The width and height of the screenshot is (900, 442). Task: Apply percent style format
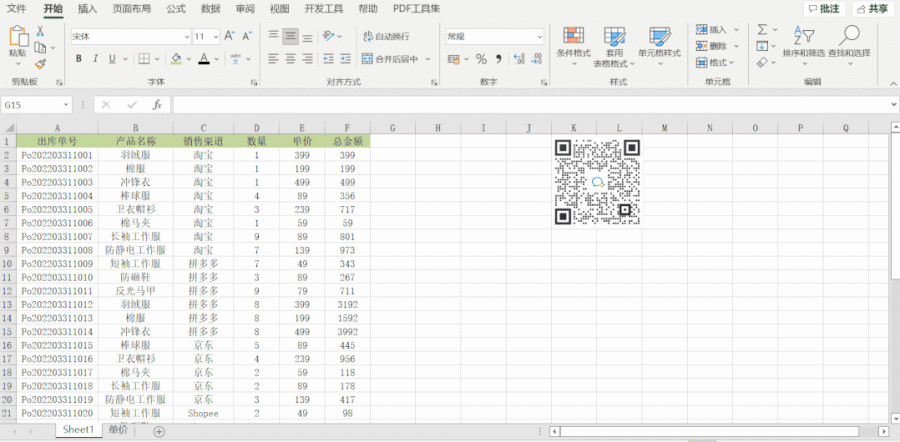tap(481, 59)
